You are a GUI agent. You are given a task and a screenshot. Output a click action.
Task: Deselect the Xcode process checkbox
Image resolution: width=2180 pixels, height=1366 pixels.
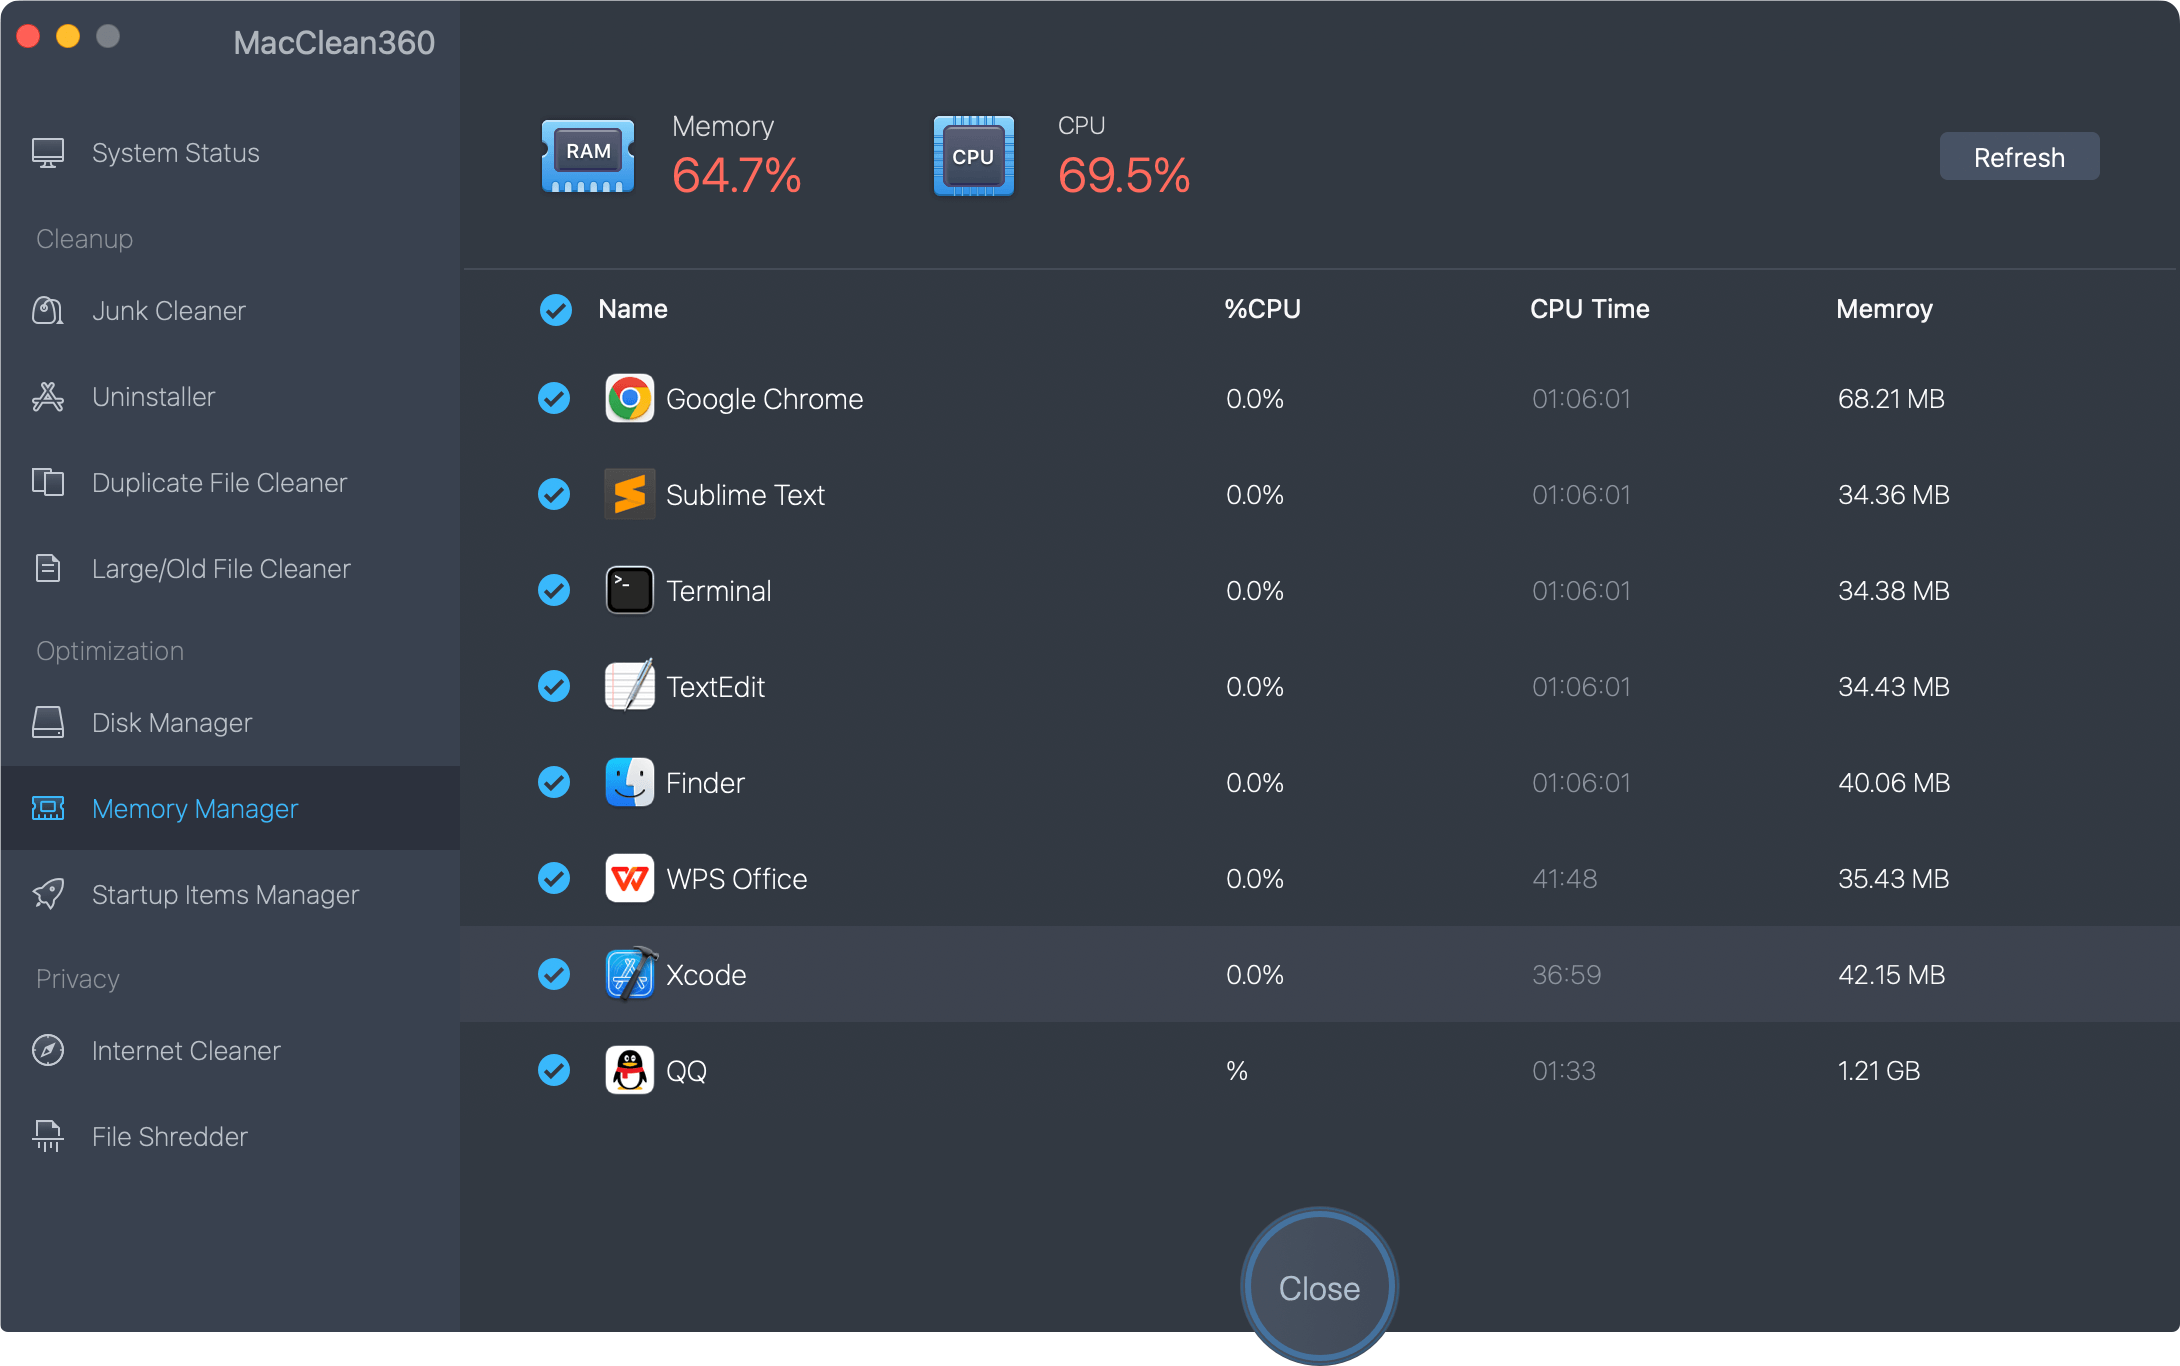pos(554,974)
